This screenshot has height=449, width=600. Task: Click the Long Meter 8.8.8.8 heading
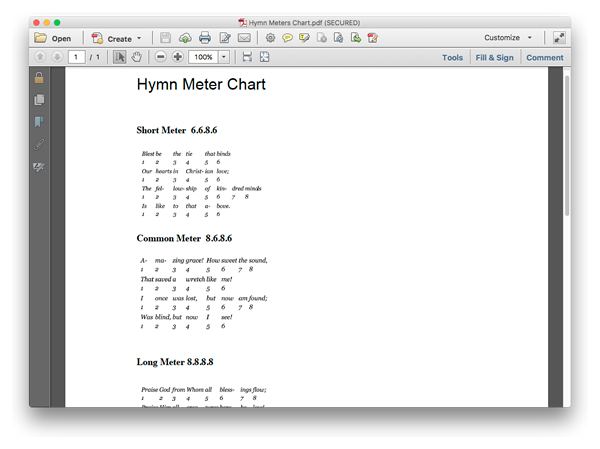(x=175, y=362)
